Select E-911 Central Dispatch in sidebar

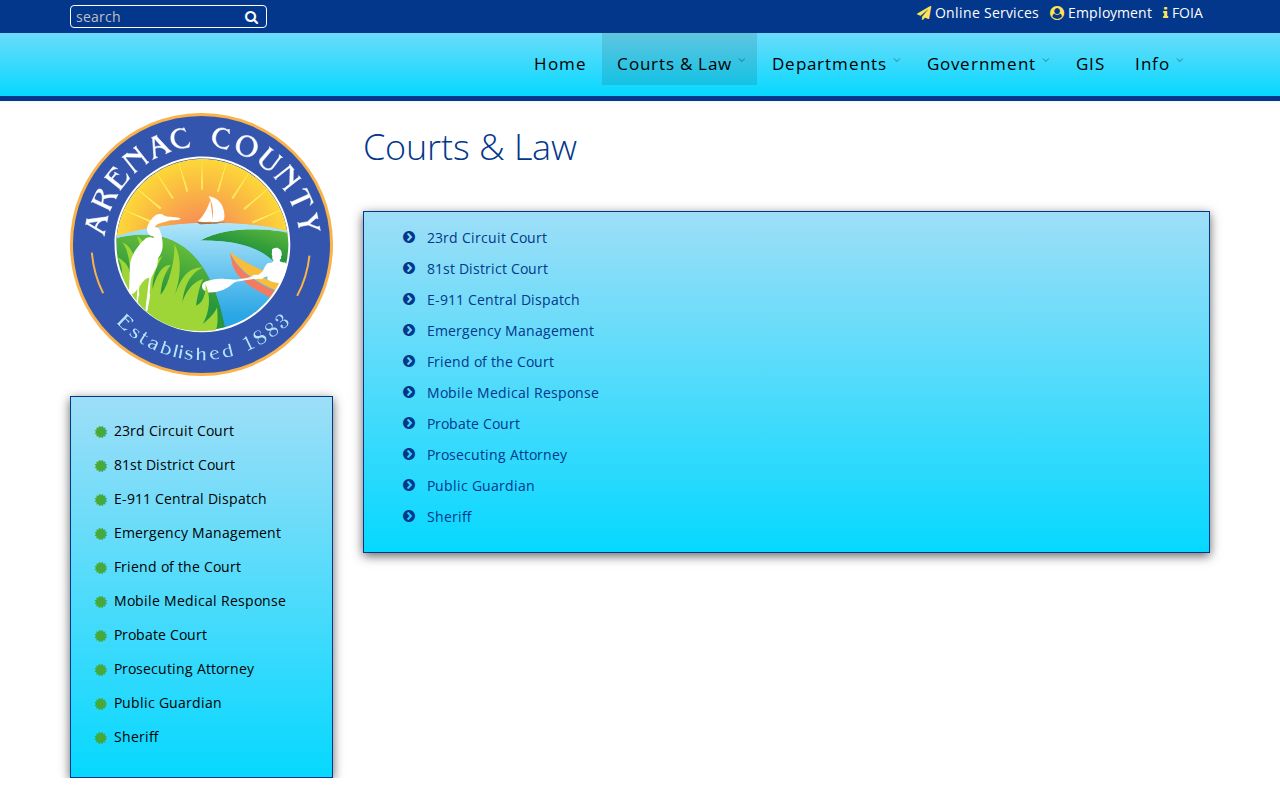[x=190, y=499]
